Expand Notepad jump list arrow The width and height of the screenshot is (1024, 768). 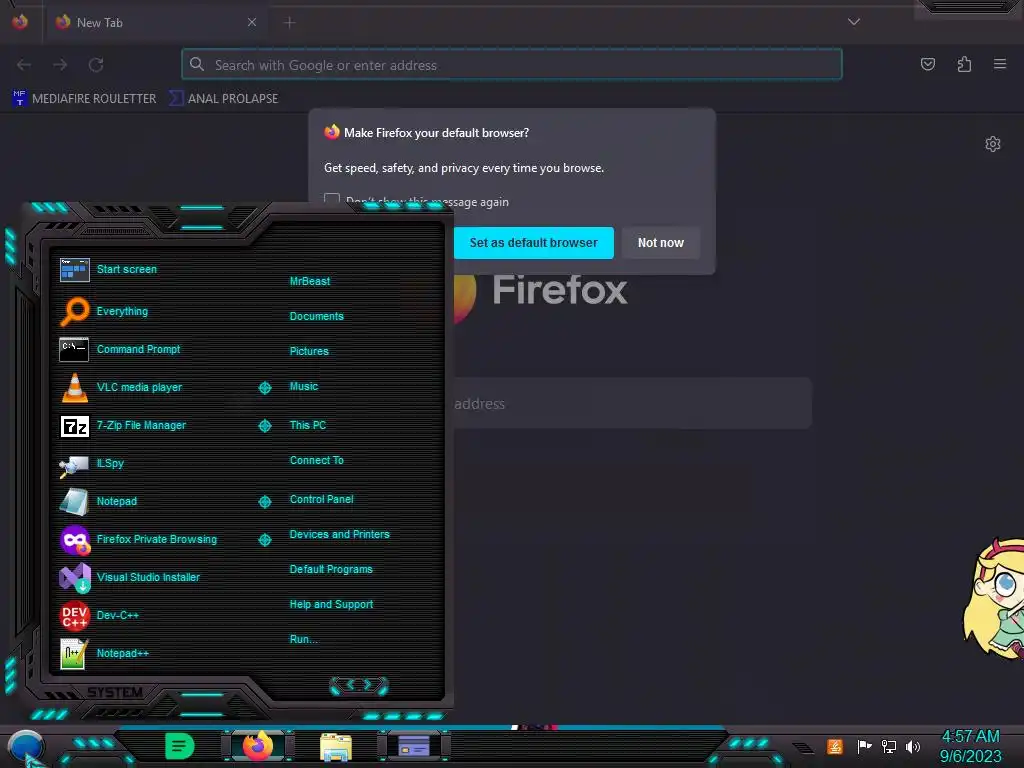coord(264,502)
